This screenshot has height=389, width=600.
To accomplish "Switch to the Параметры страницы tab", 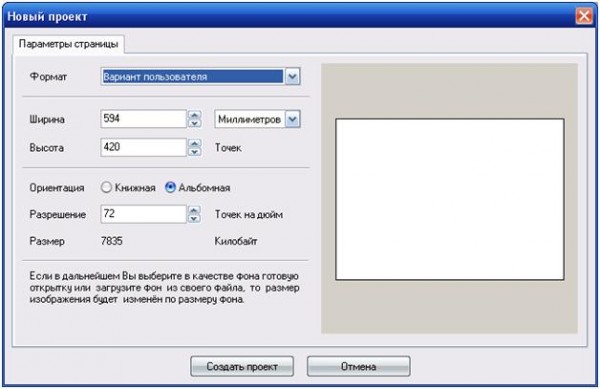I will pyautogui.click(x=68, y=44).
